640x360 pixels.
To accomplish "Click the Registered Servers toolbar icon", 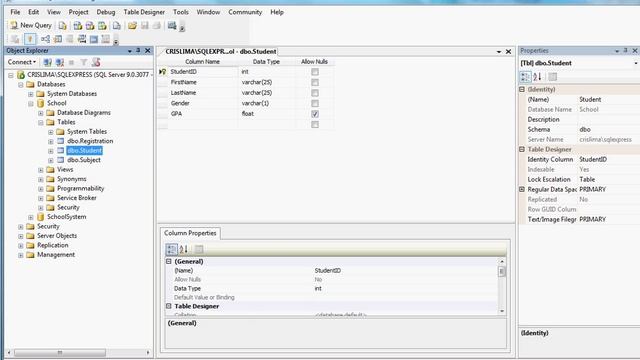I will [x=172, y=26].
